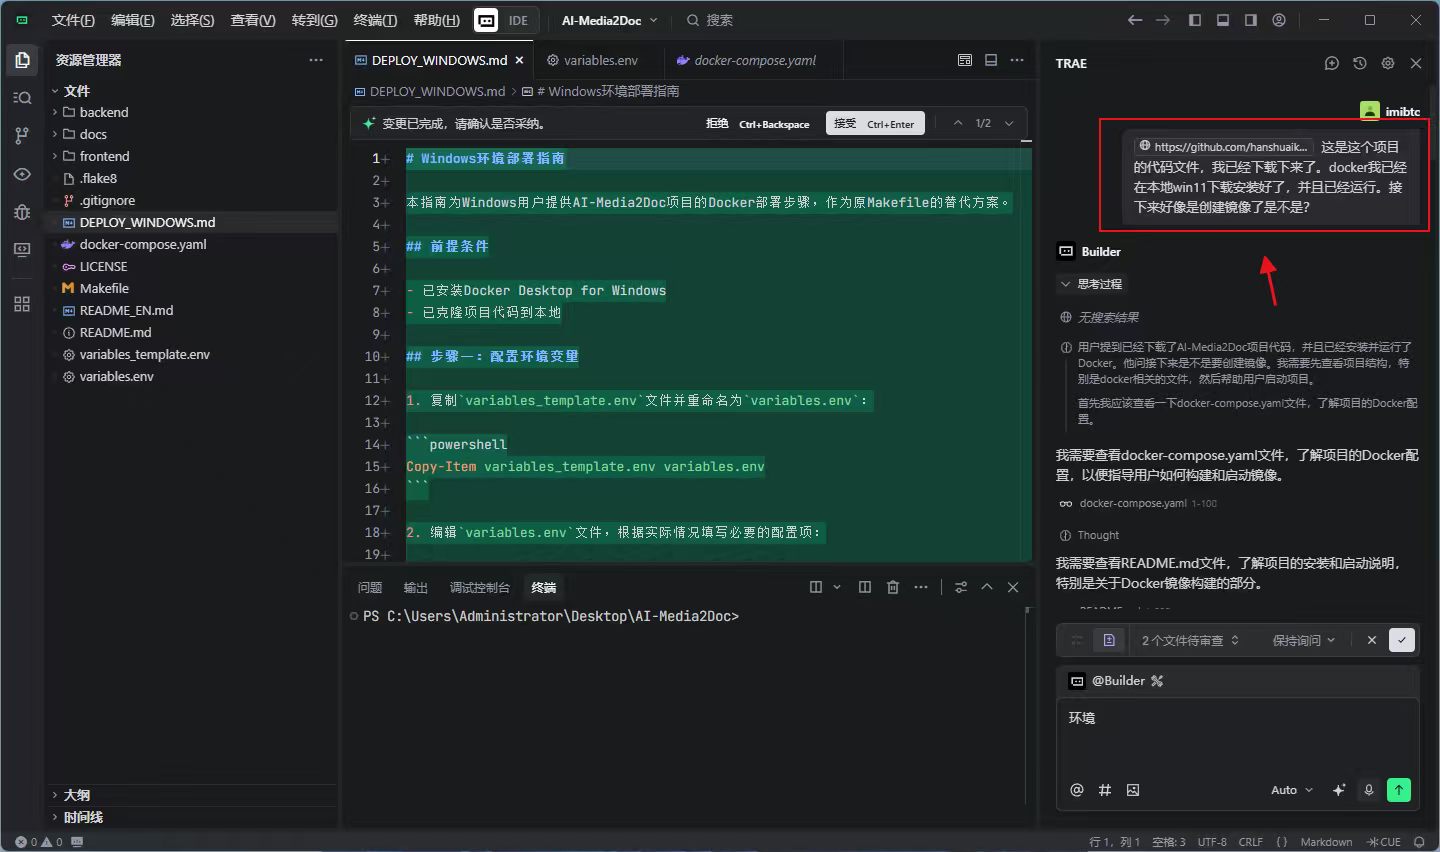Viewport: 1440px width, 852px height.
Task: Open the 终端(T) menu
Action: (375, 20)
